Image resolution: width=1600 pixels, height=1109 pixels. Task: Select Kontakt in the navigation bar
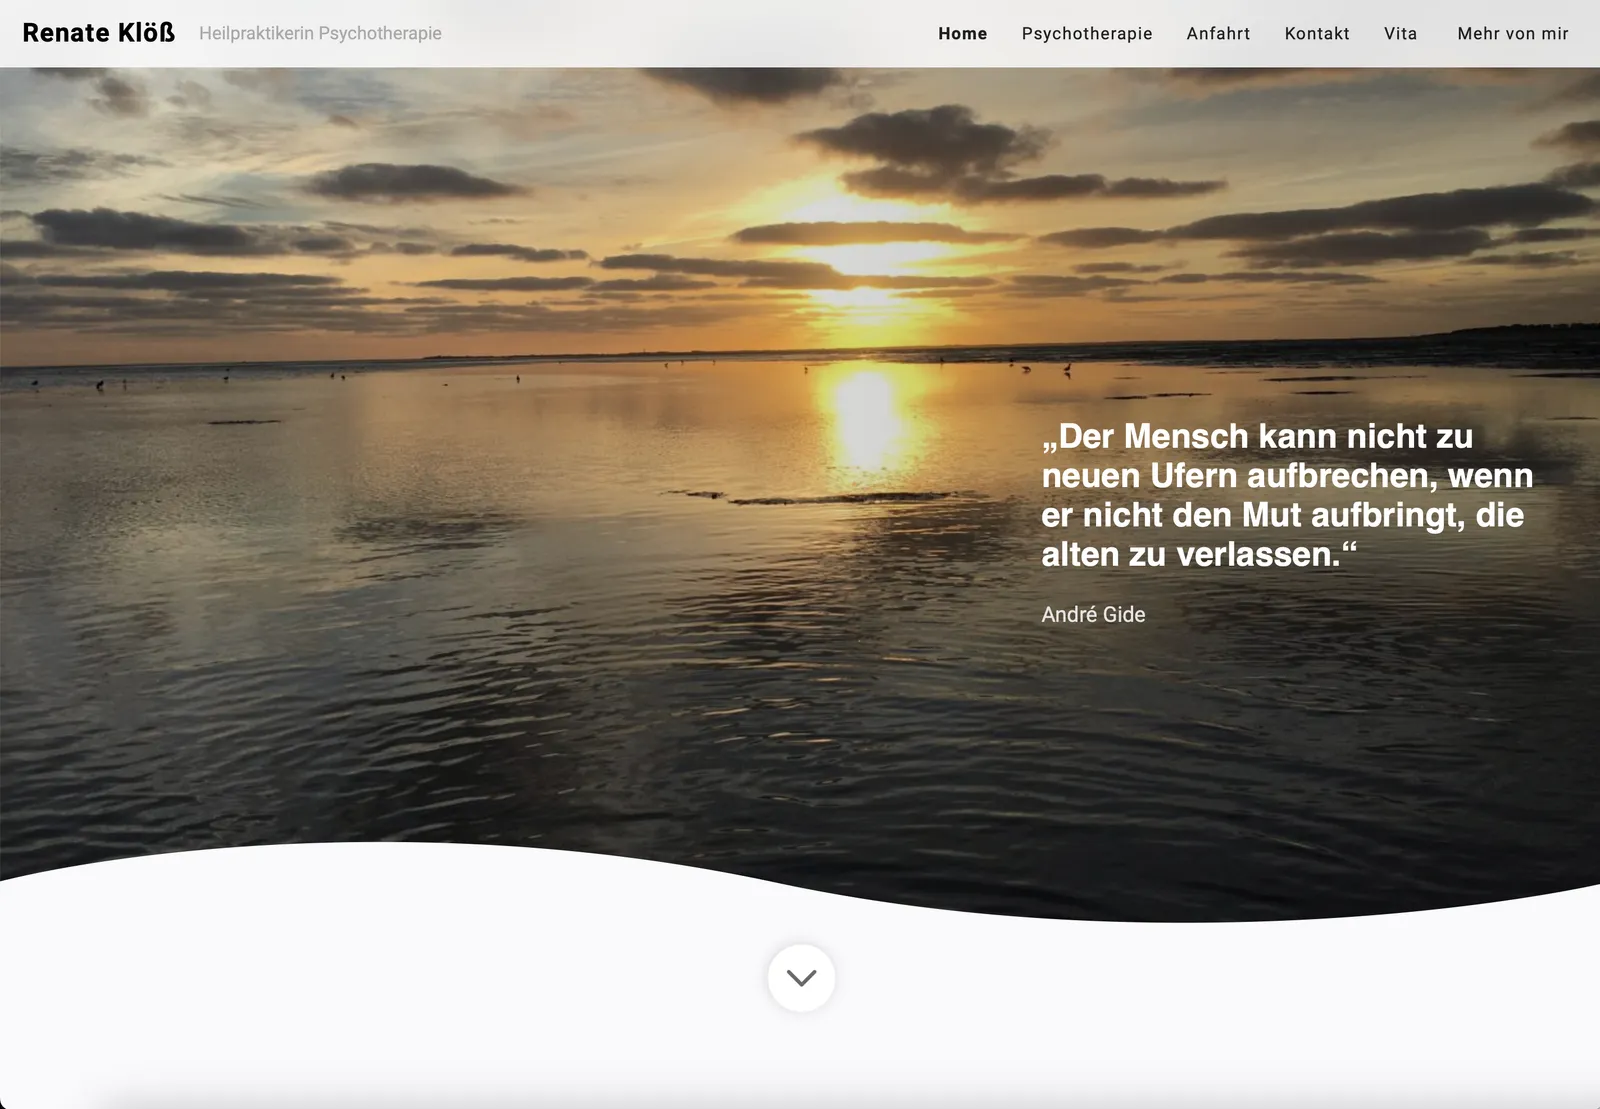1317,34
